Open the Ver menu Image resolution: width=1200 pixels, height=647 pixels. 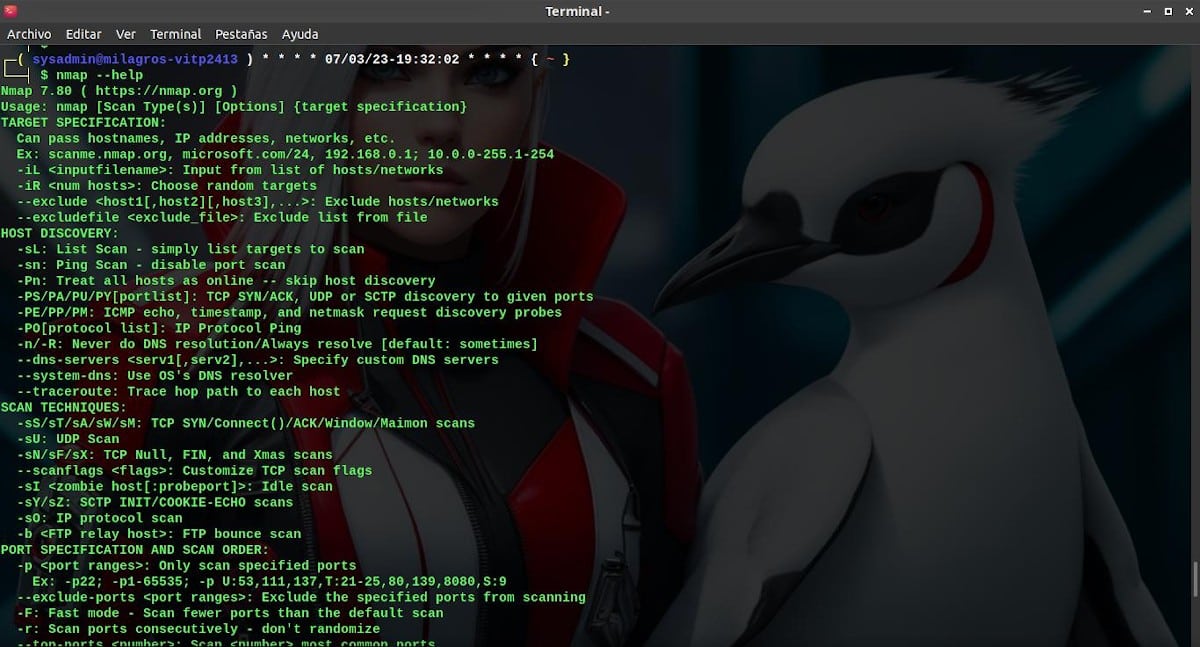click(126, 34)
